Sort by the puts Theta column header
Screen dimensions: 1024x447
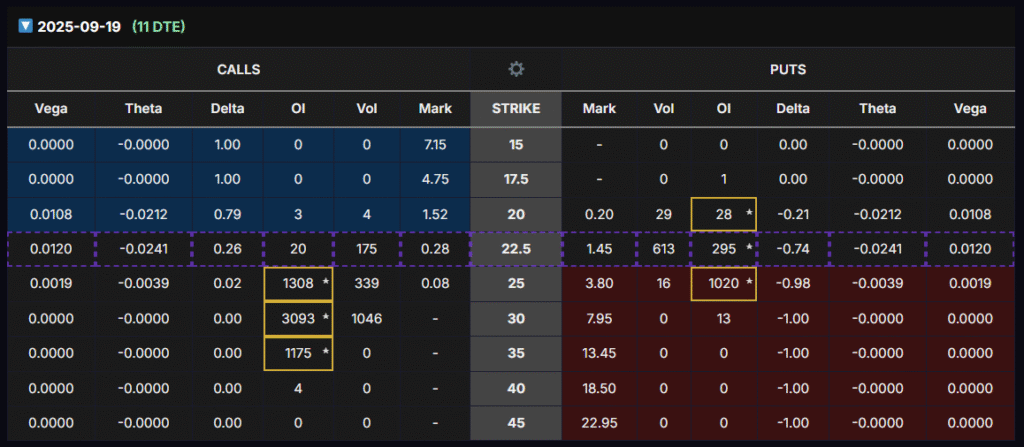pos(877,108)
